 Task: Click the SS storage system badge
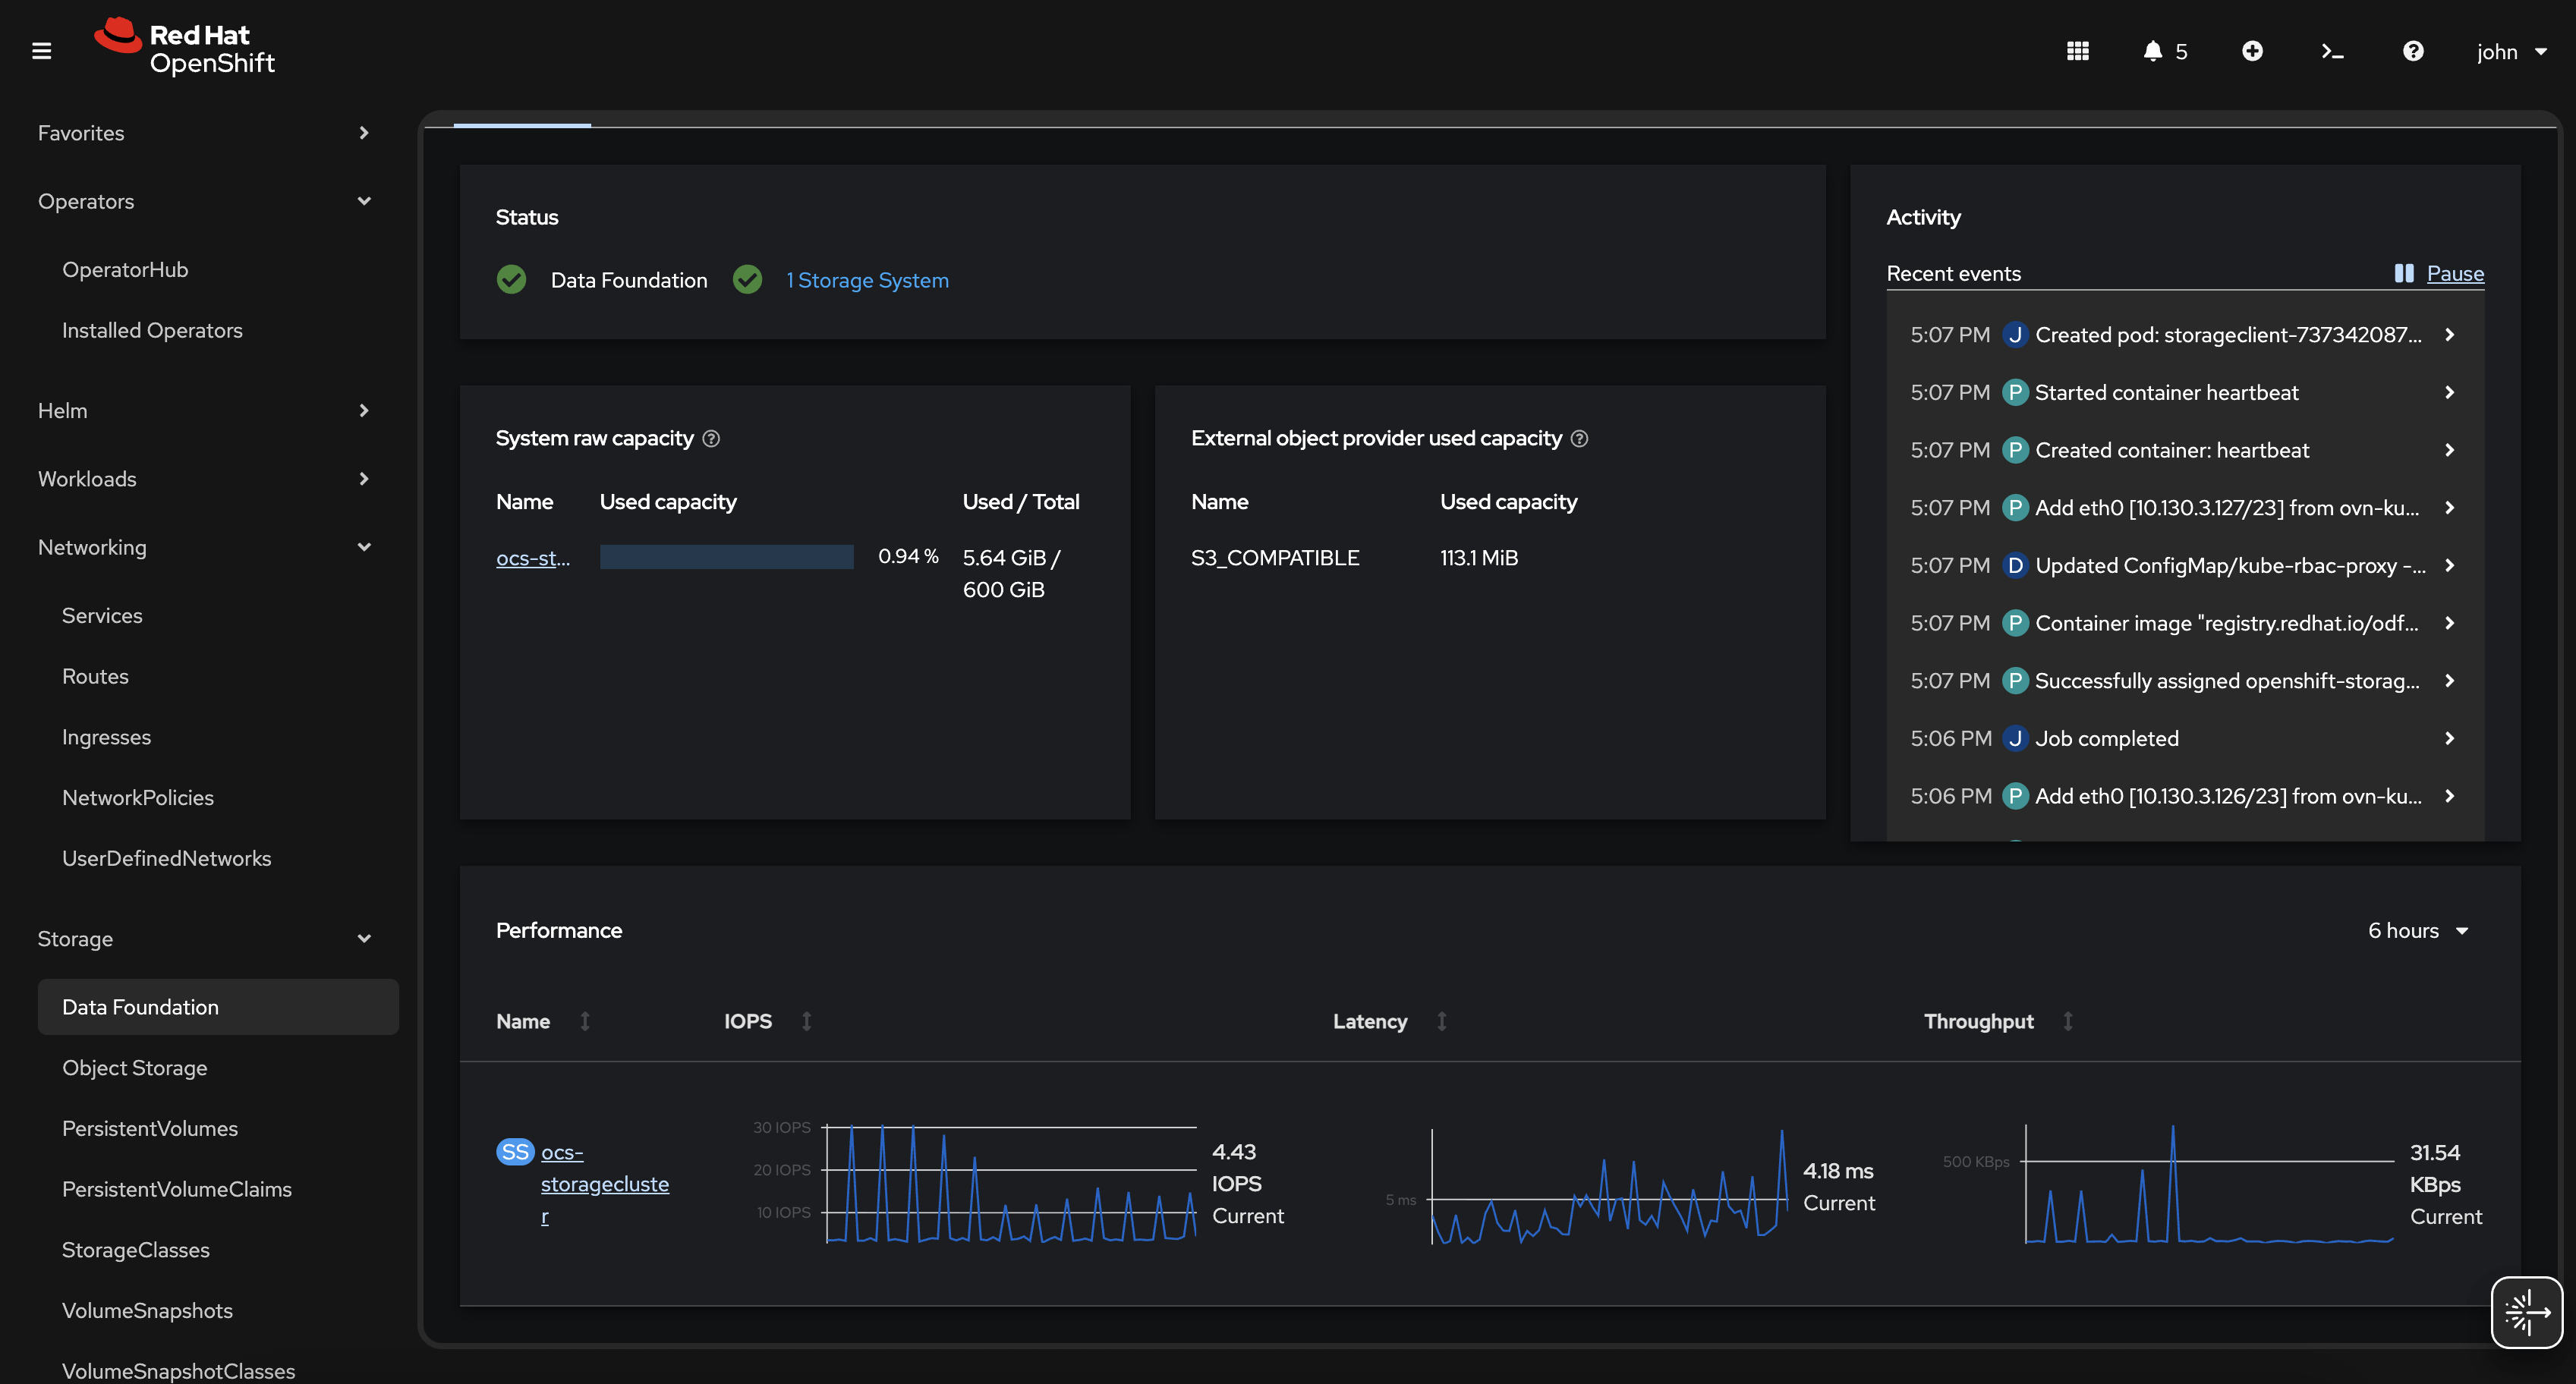coord(515,1152)
